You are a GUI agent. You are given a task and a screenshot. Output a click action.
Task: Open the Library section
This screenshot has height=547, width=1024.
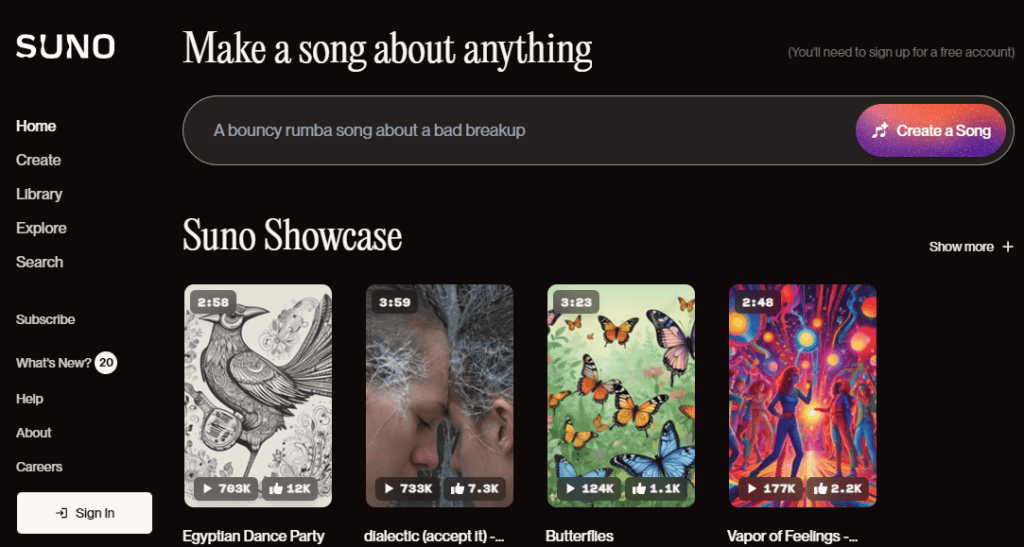pos(39,194)
